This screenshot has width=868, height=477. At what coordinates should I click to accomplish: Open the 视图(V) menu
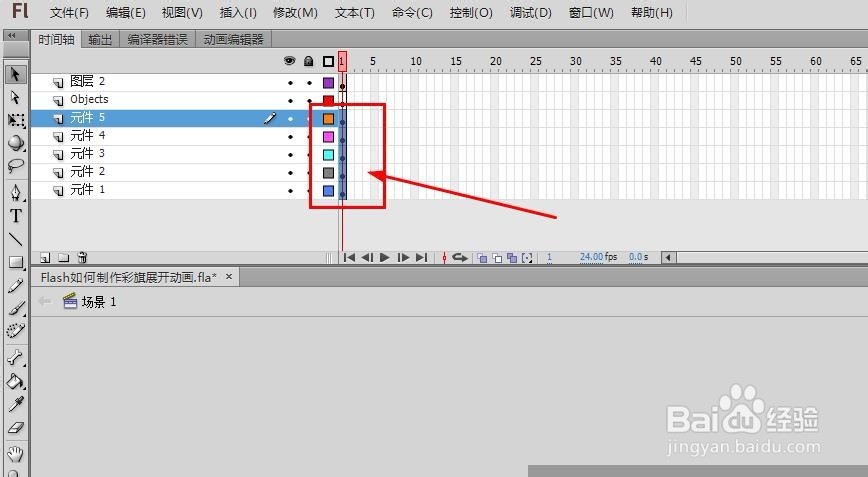(x=182, y=13)
